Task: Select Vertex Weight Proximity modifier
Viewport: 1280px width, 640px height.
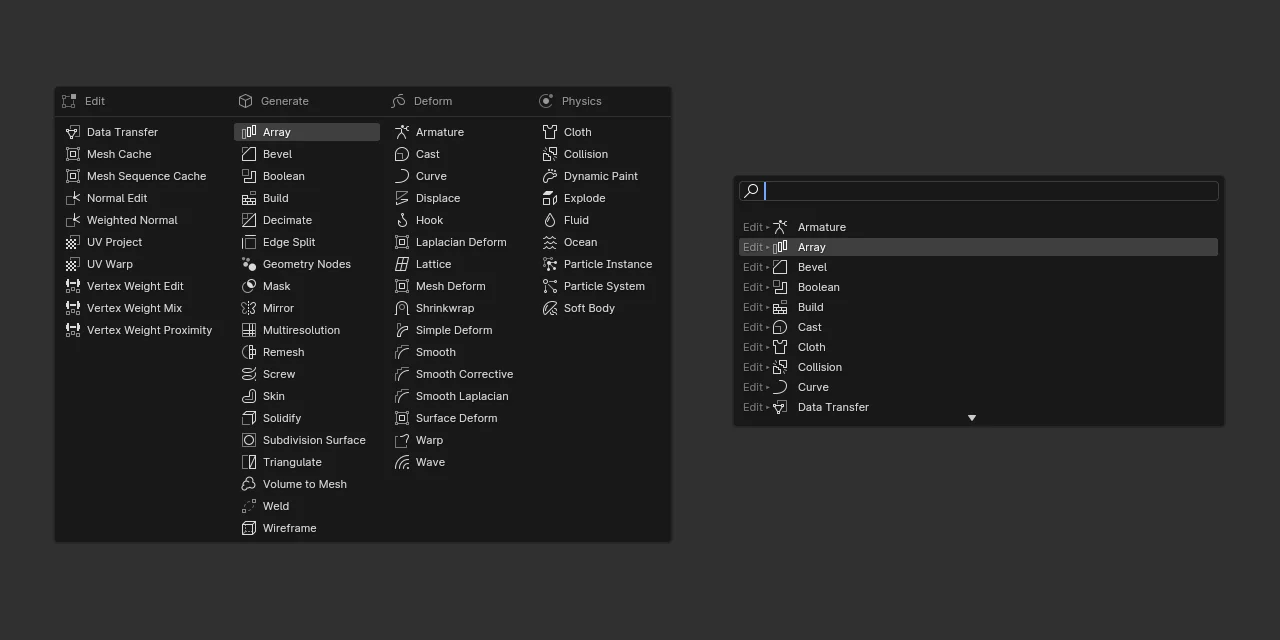Action: click(149, 330)
